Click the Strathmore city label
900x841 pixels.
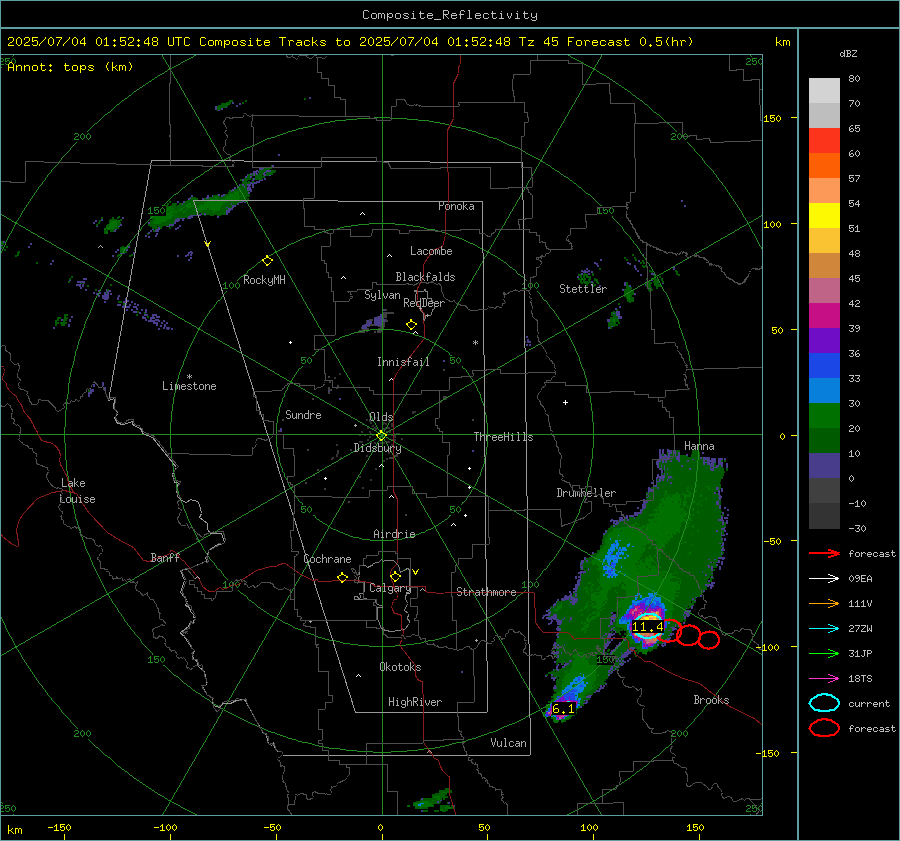(487, 592)
